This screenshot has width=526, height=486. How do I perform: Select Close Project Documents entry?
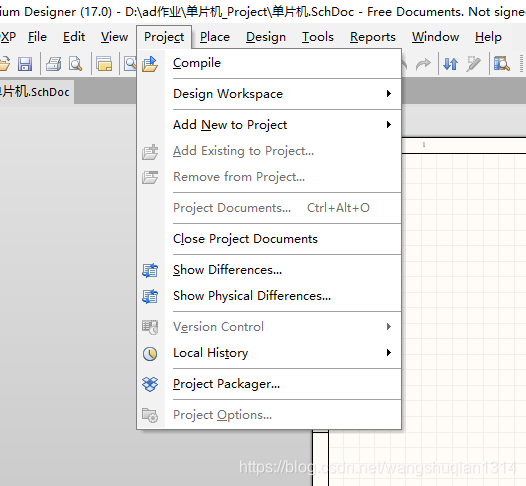pyautogui.click(x=269, y=239)
